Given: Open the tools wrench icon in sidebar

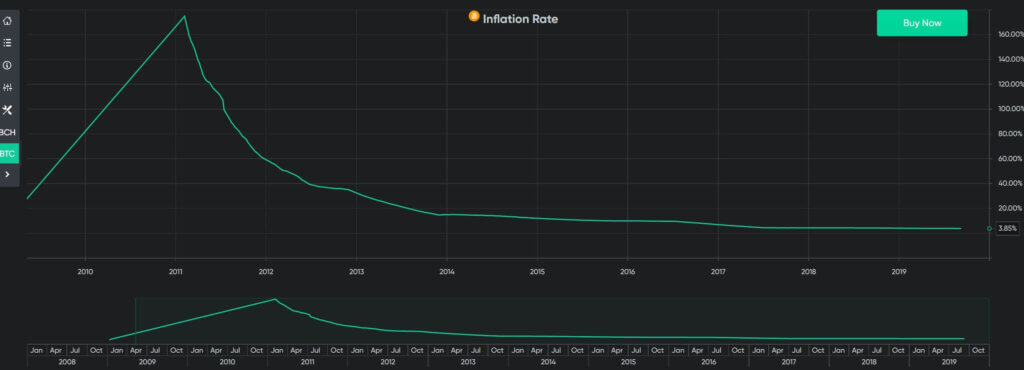Looking at the screenshot, I should coord(7,110).
